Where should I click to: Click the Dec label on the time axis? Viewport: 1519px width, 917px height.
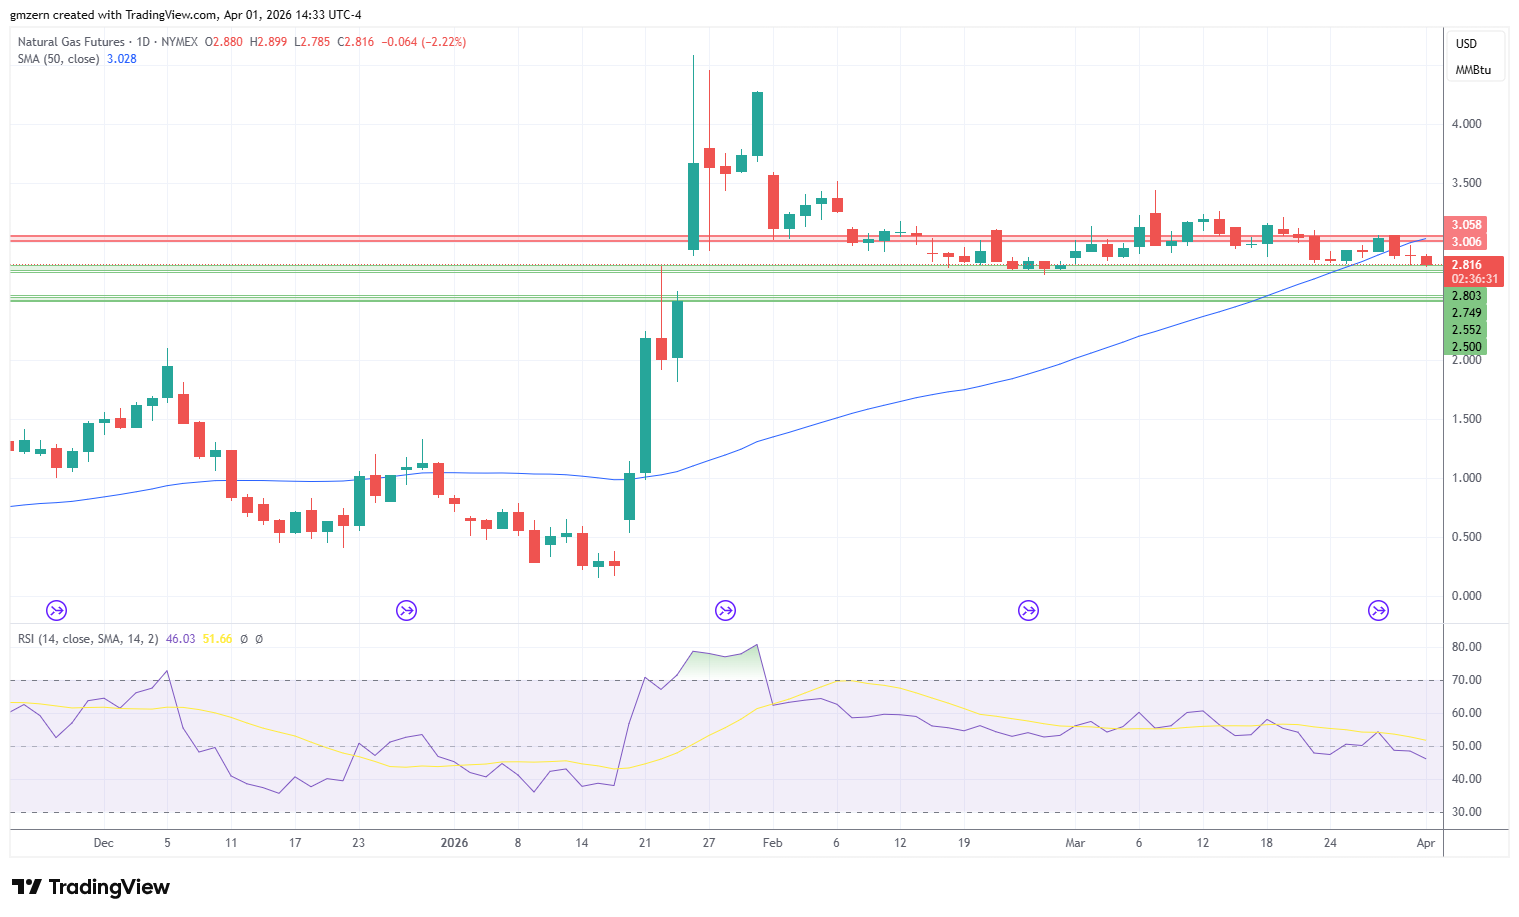pos(104,843)
